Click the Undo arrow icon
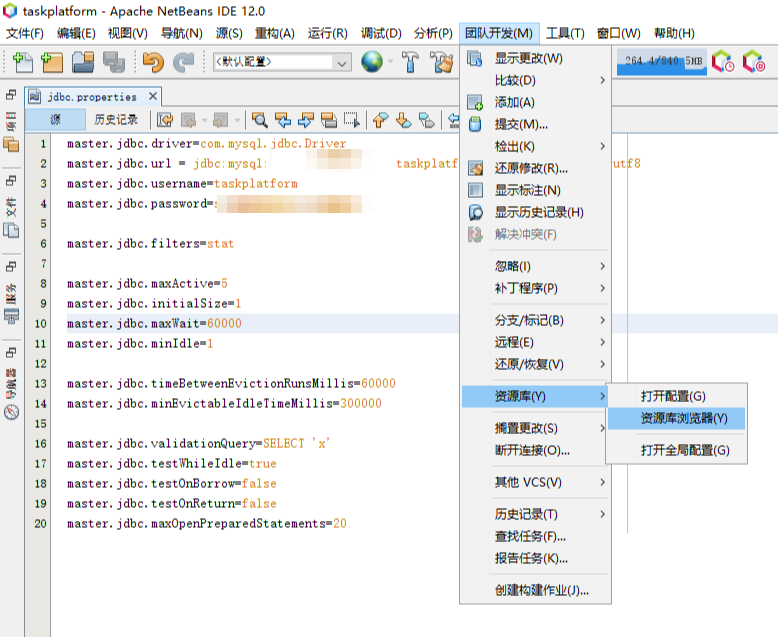This screenshot has width=778, height=637. click(x=153, y=62)
